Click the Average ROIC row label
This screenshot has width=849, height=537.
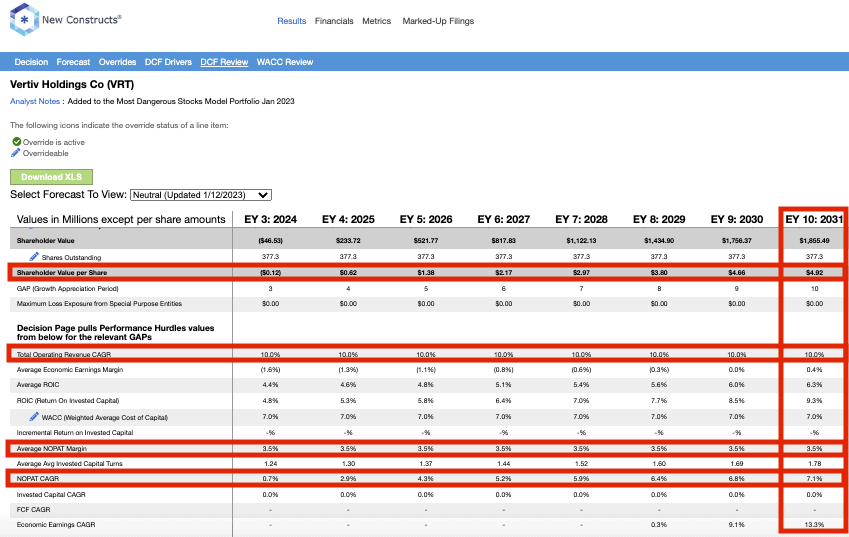pyautogui.click(x=38, y=385)
